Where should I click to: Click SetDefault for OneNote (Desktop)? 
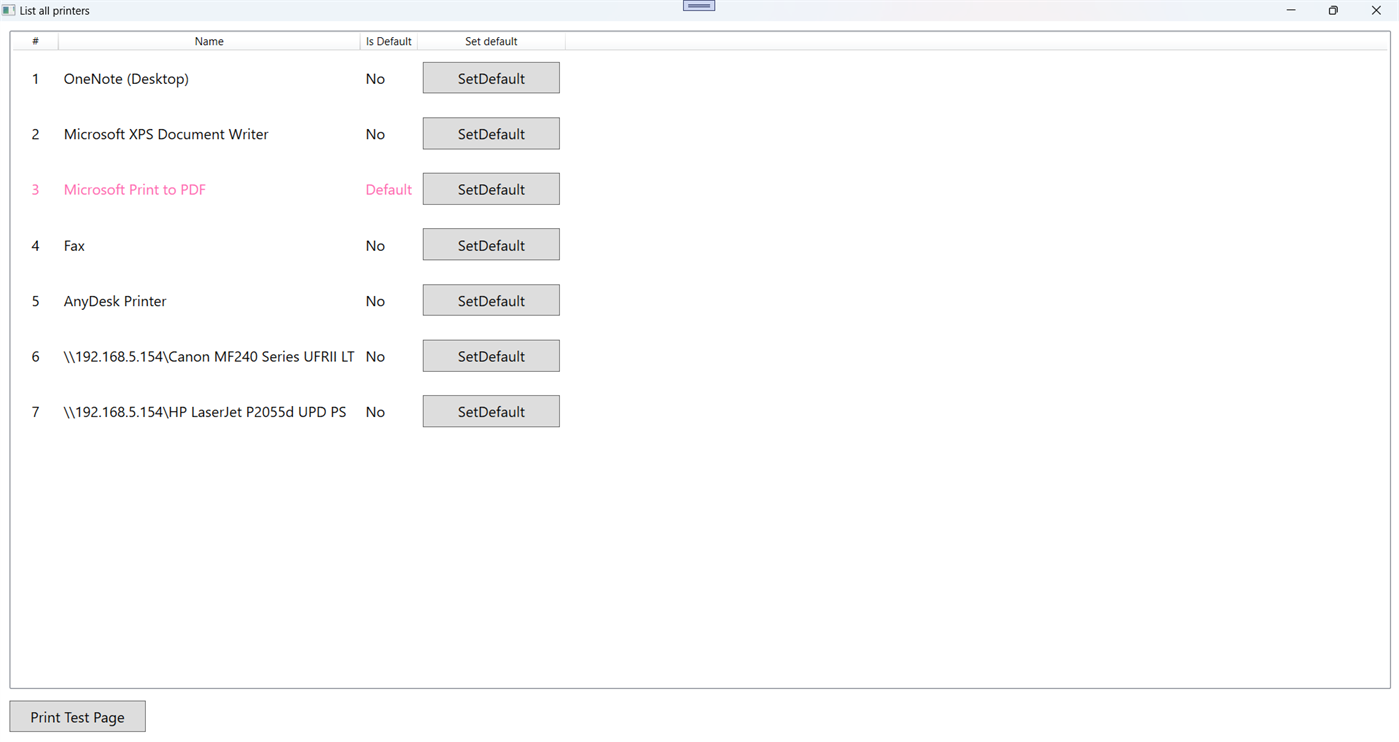(x=490, y=77)
